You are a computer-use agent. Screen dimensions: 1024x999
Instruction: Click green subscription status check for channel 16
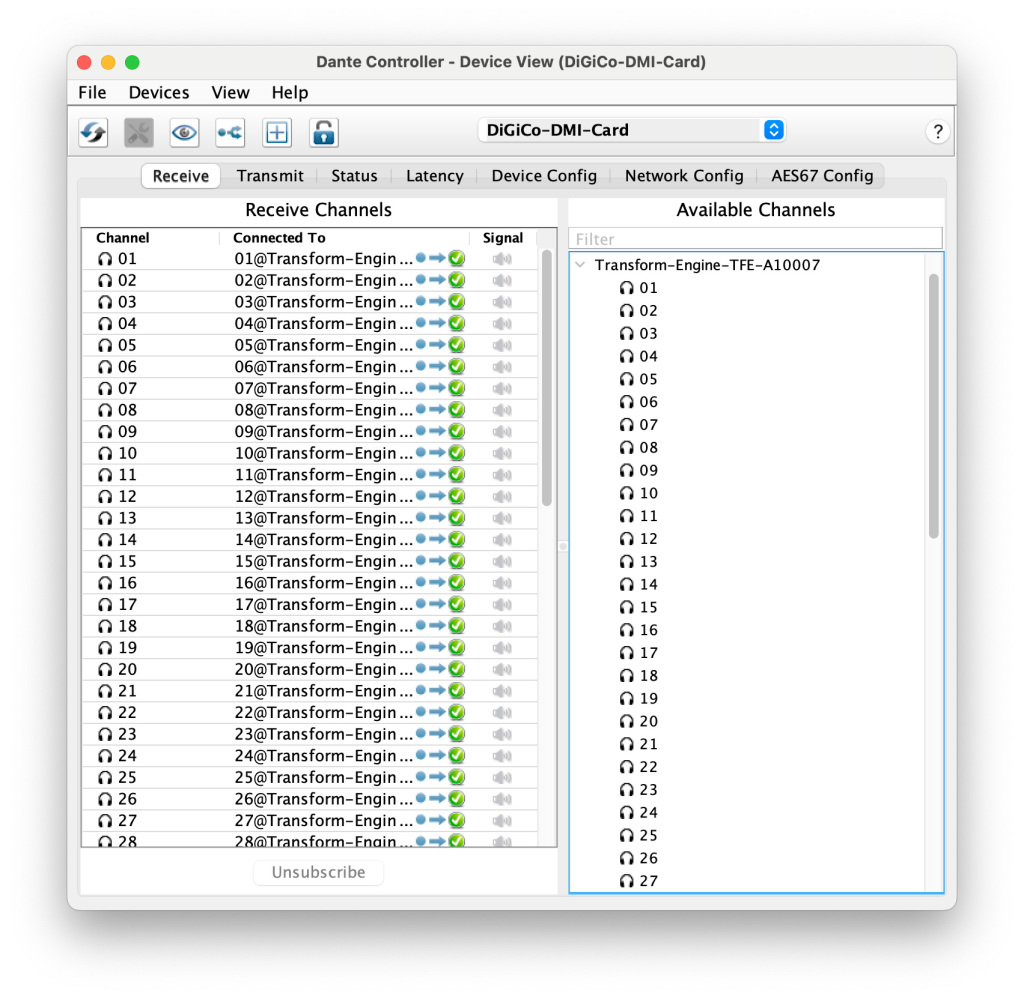tap(456, 582)
